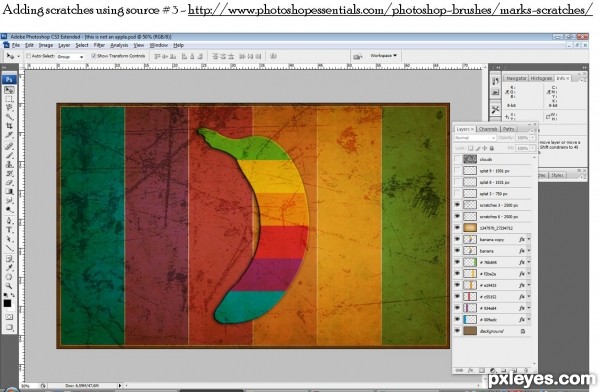Open Move tool preset picker arrow
This screenshot has width=600, height=392.
click(18, 57)
